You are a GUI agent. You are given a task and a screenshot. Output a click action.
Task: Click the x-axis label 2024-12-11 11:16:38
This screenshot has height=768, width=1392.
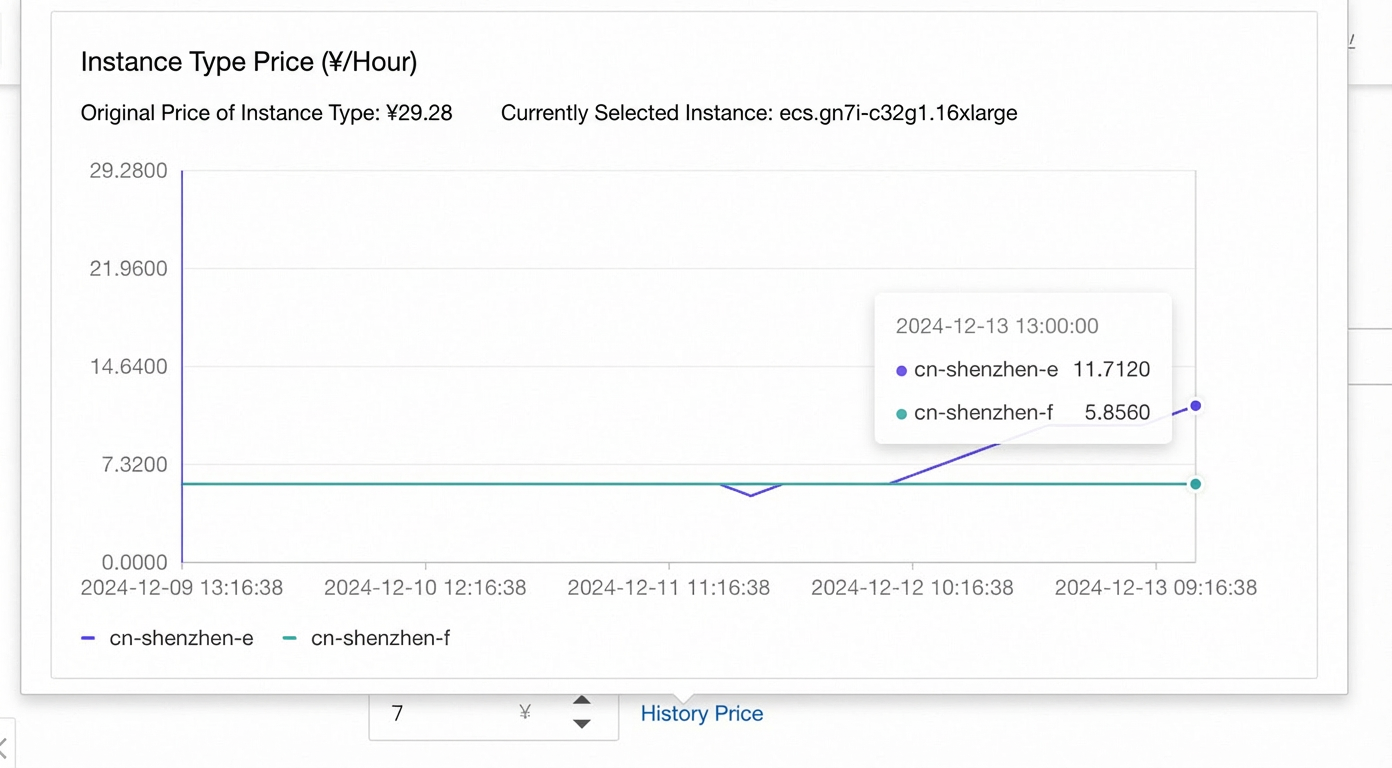point(668,588)
